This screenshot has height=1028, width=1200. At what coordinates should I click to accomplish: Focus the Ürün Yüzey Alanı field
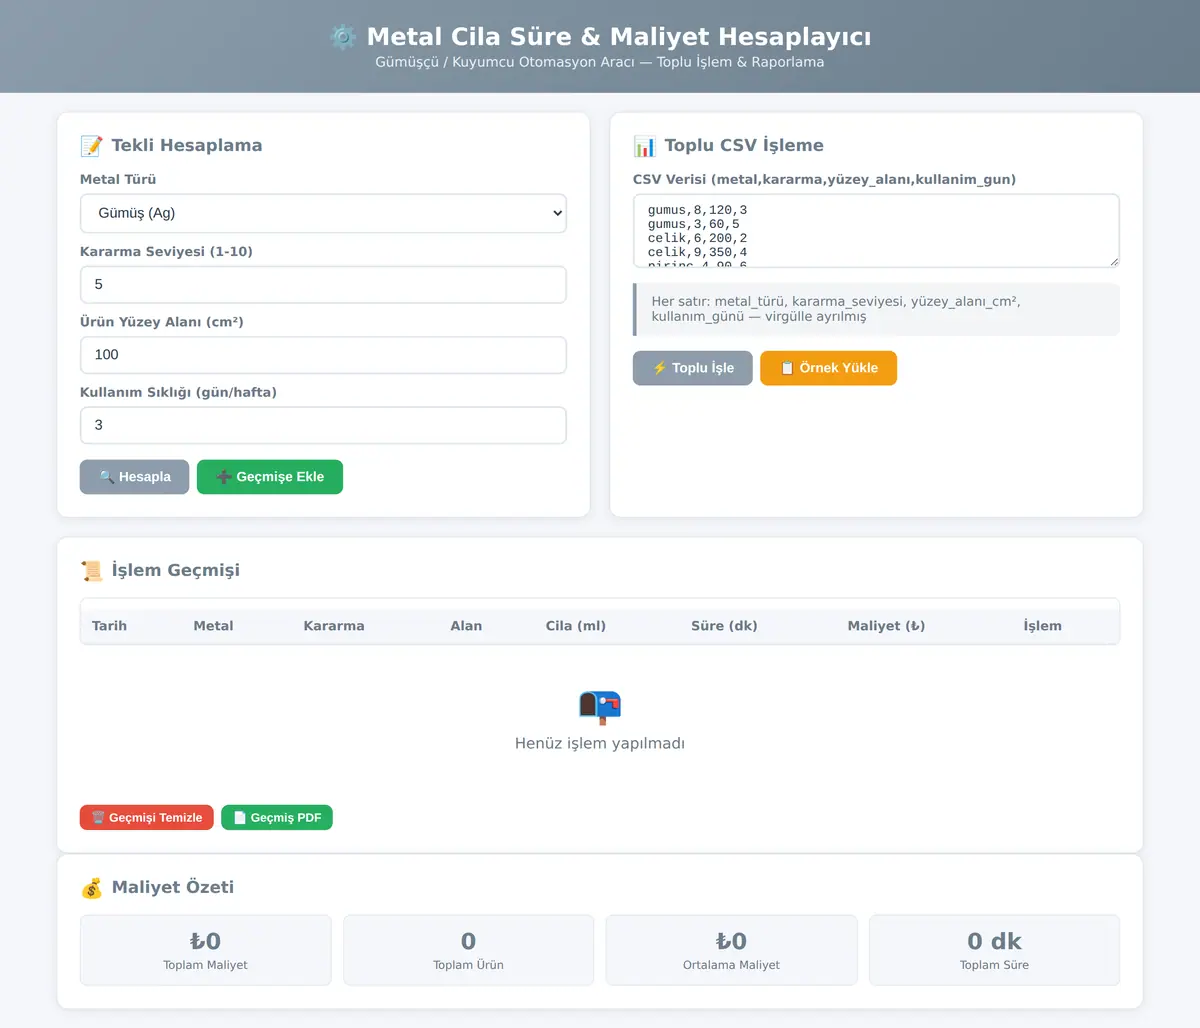pyautogui.click(x=323, y=355)
